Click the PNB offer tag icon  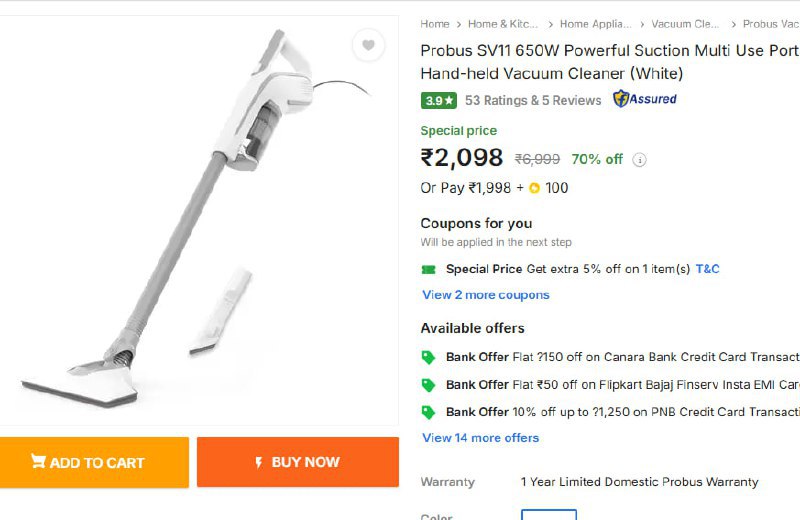[x=428, y=412]
